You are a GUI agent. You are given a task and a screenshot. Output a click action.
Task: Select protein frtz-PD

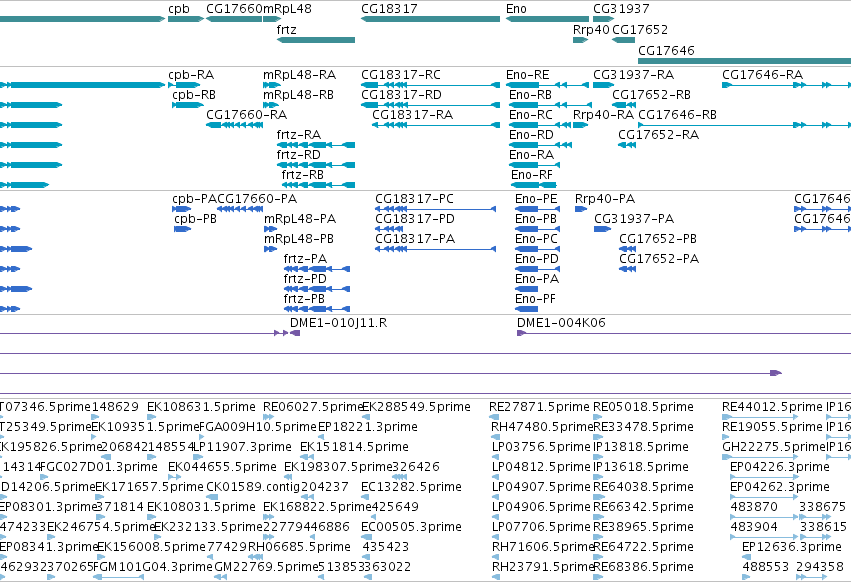(305, 279)
